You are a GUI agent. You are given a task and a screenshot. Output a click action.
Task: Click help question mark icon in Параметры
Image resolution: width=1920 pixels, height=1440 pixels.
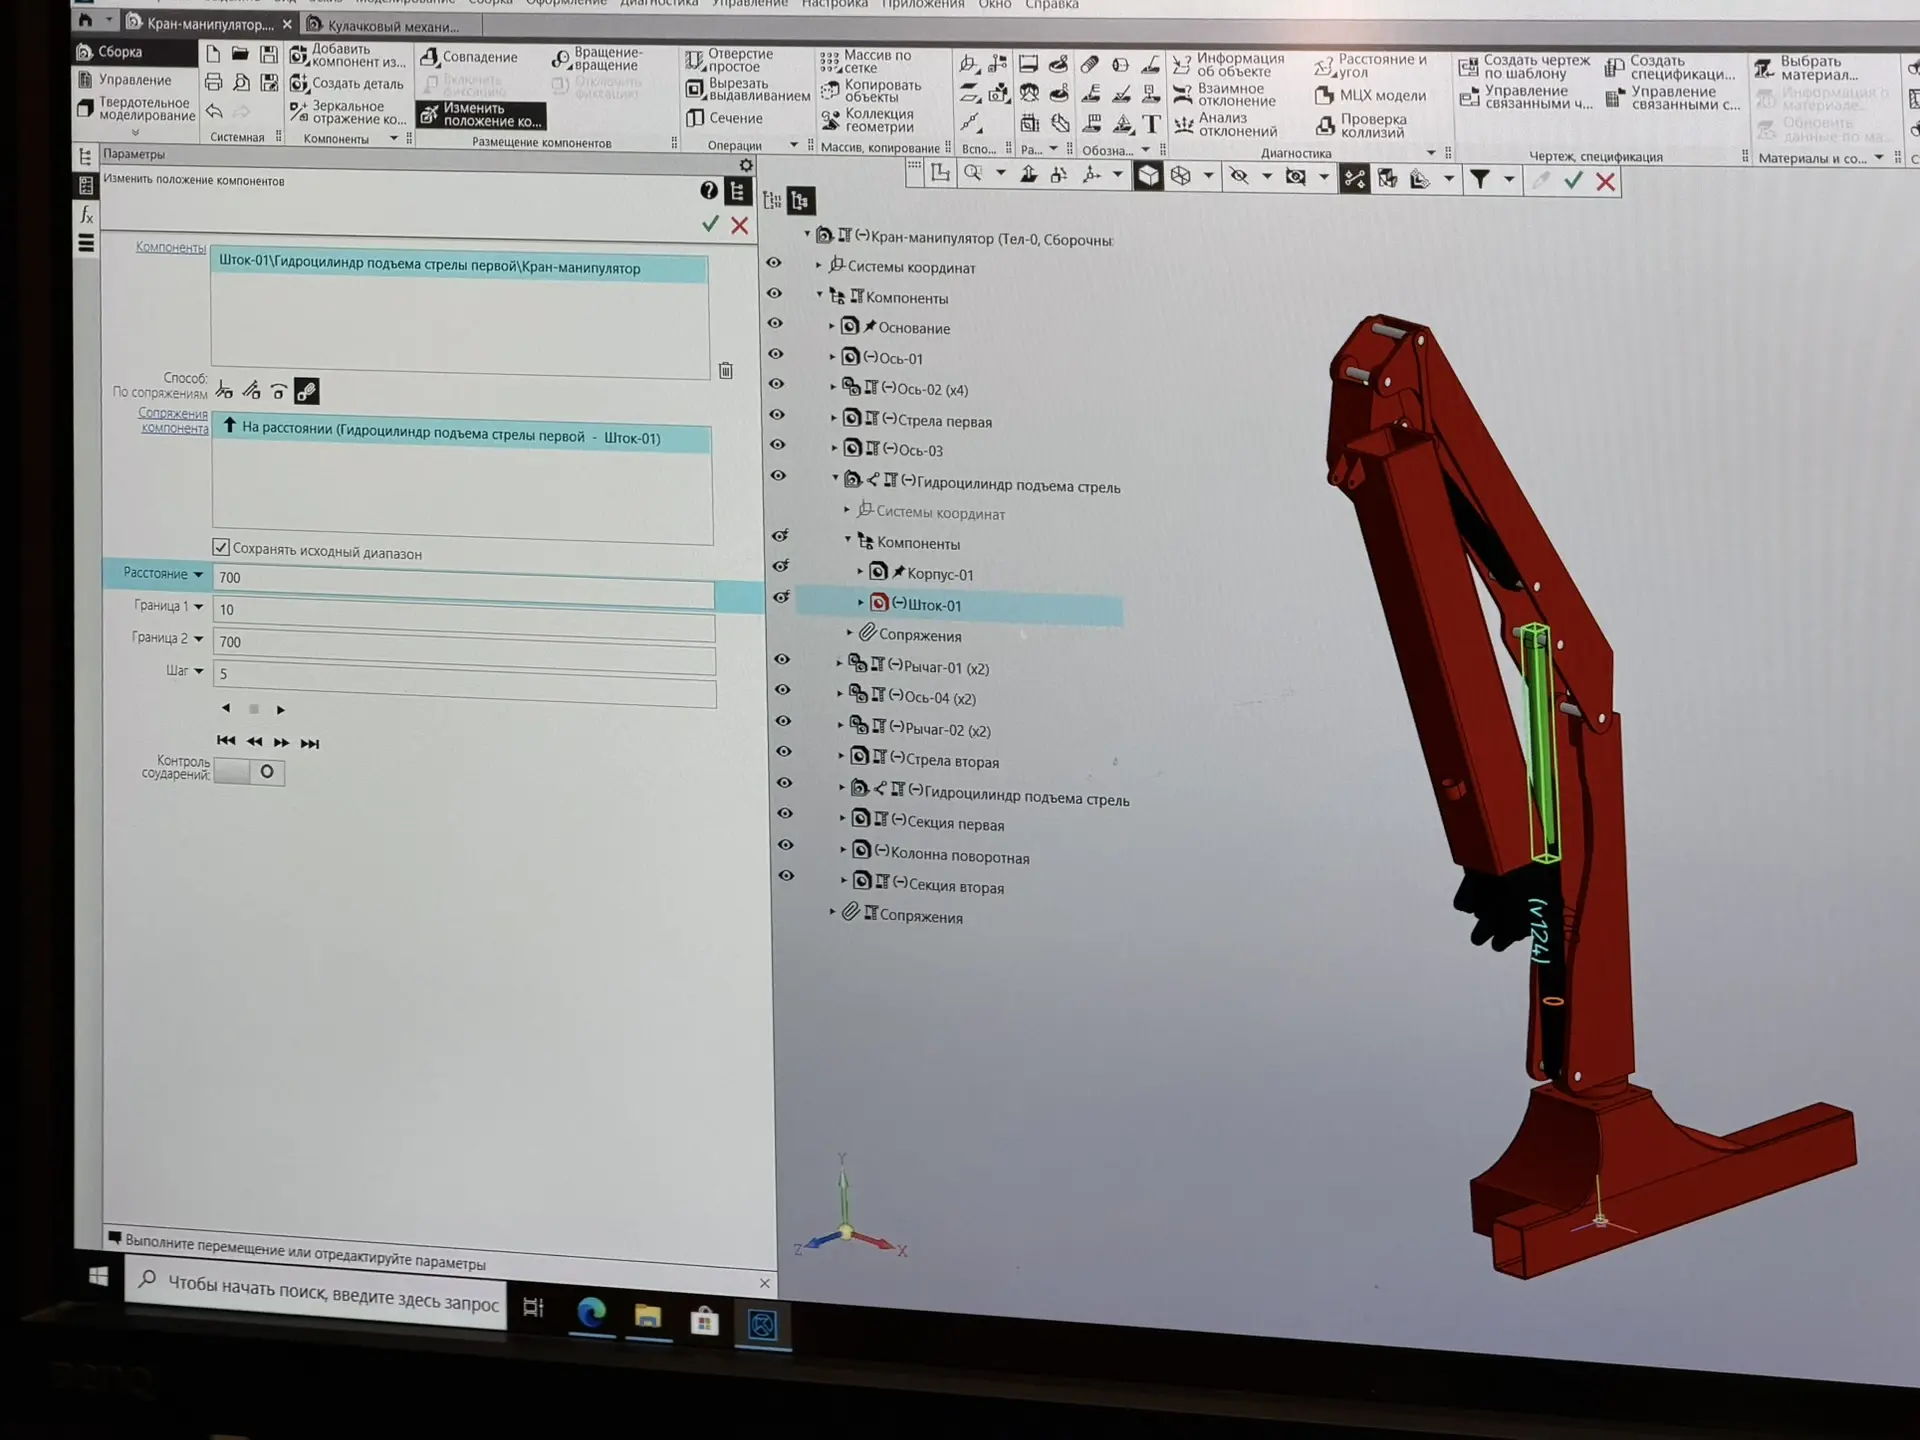tap(708, 190)
